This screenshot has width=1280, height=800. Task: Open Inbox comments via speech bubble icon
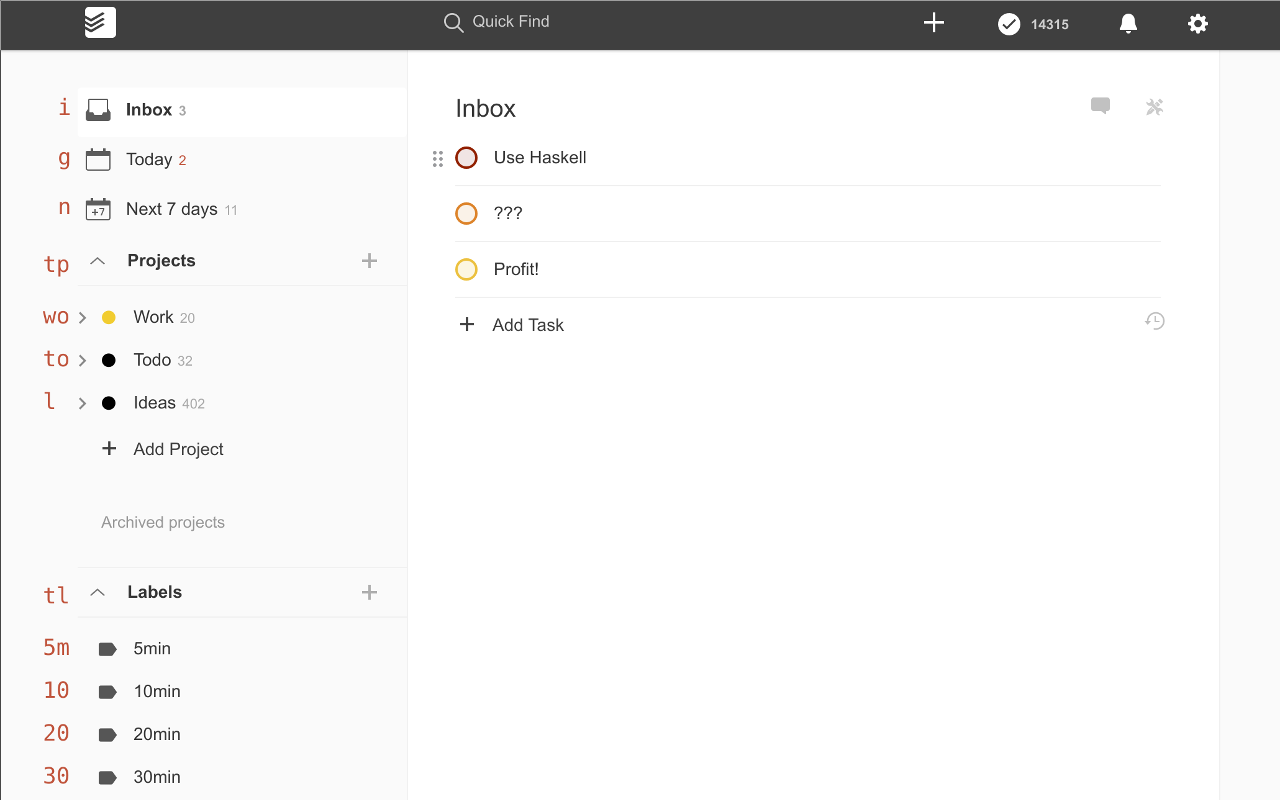(1100, 106)
